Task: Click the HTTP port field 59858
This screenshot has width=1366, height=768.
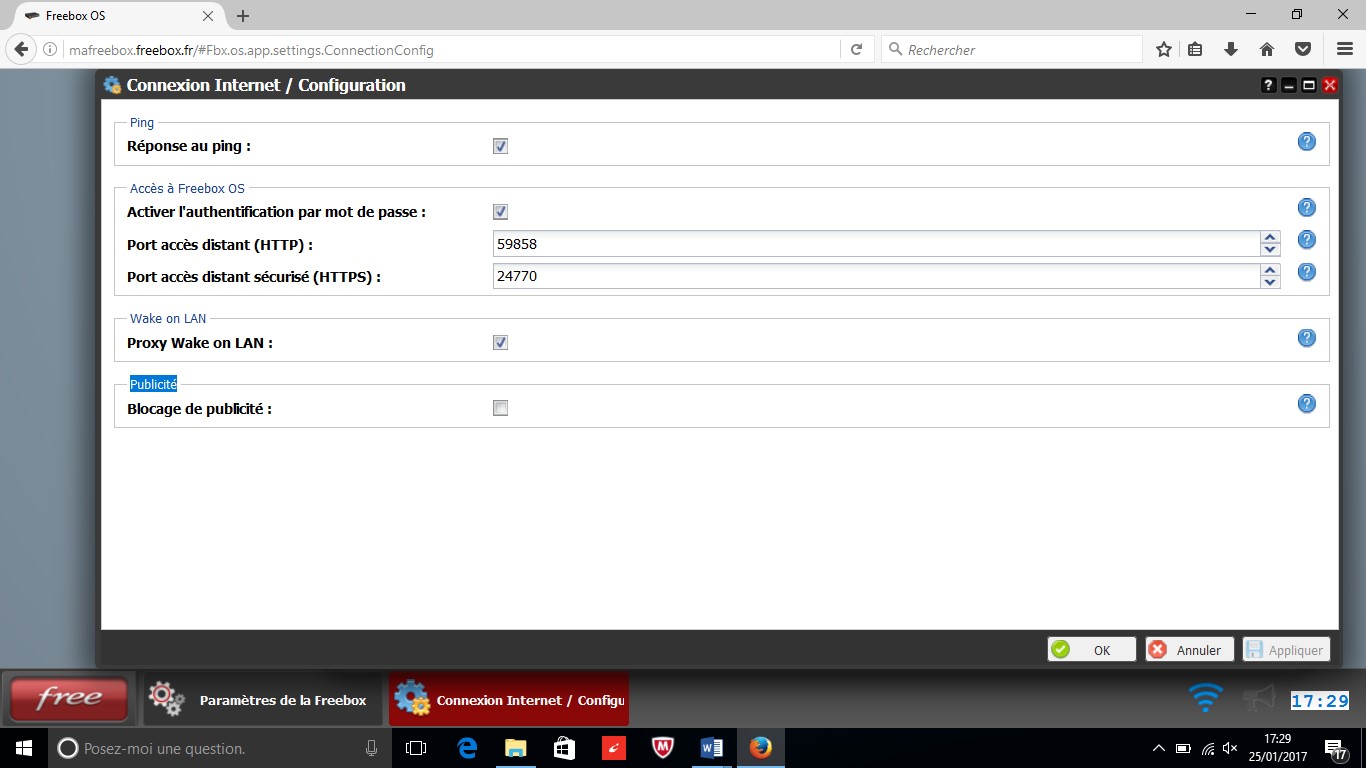Action: coord(876,244)
